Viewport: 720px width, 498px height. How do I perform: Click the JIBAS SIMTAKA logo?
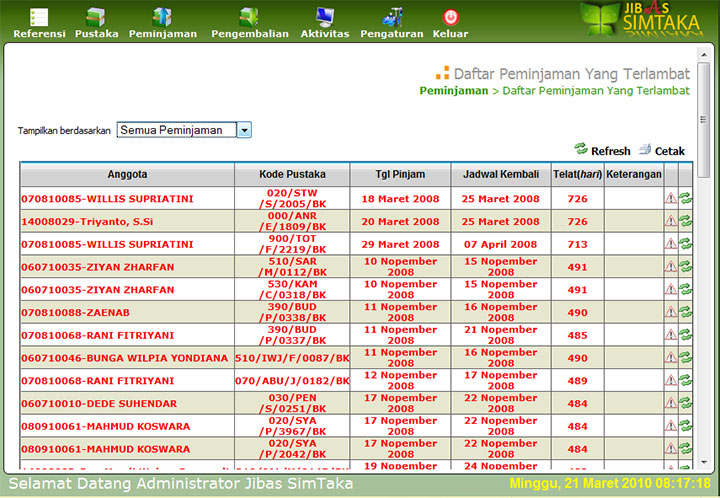tap(641, 19)
